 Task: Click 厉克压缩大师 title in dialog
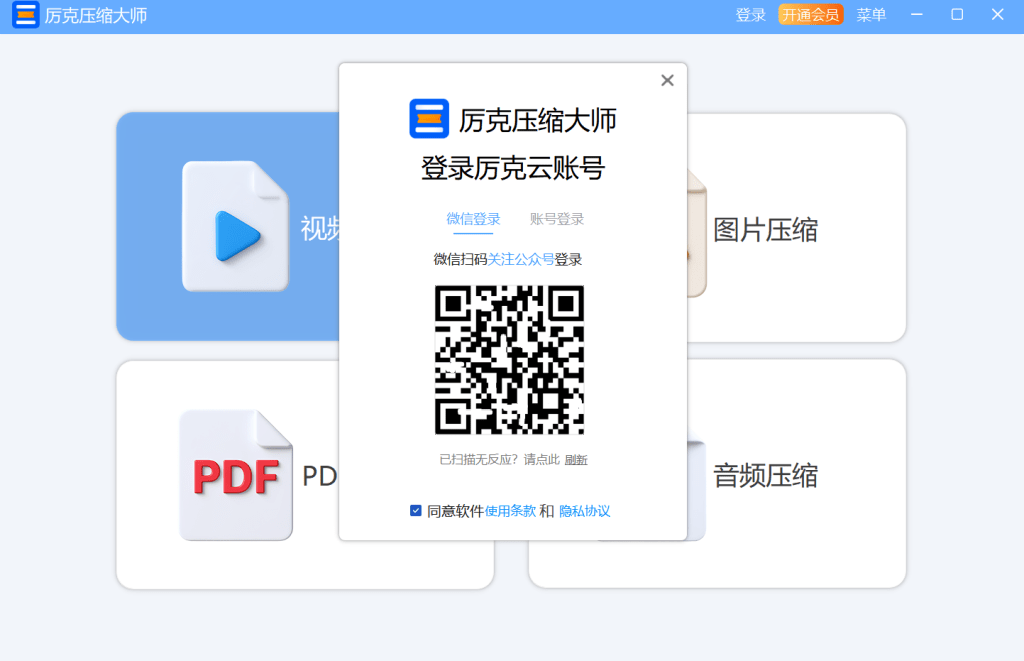(537, 120)
